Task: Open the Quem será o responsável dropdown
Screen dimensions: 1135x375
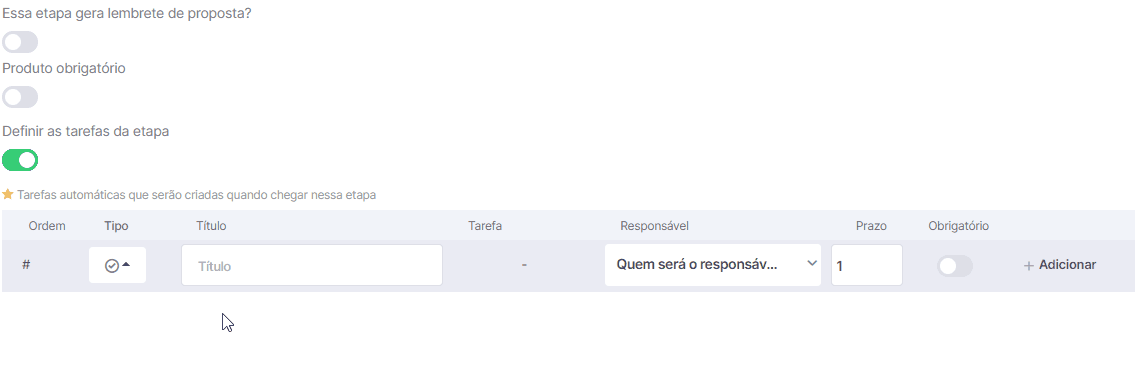Action: click(713, 265)
